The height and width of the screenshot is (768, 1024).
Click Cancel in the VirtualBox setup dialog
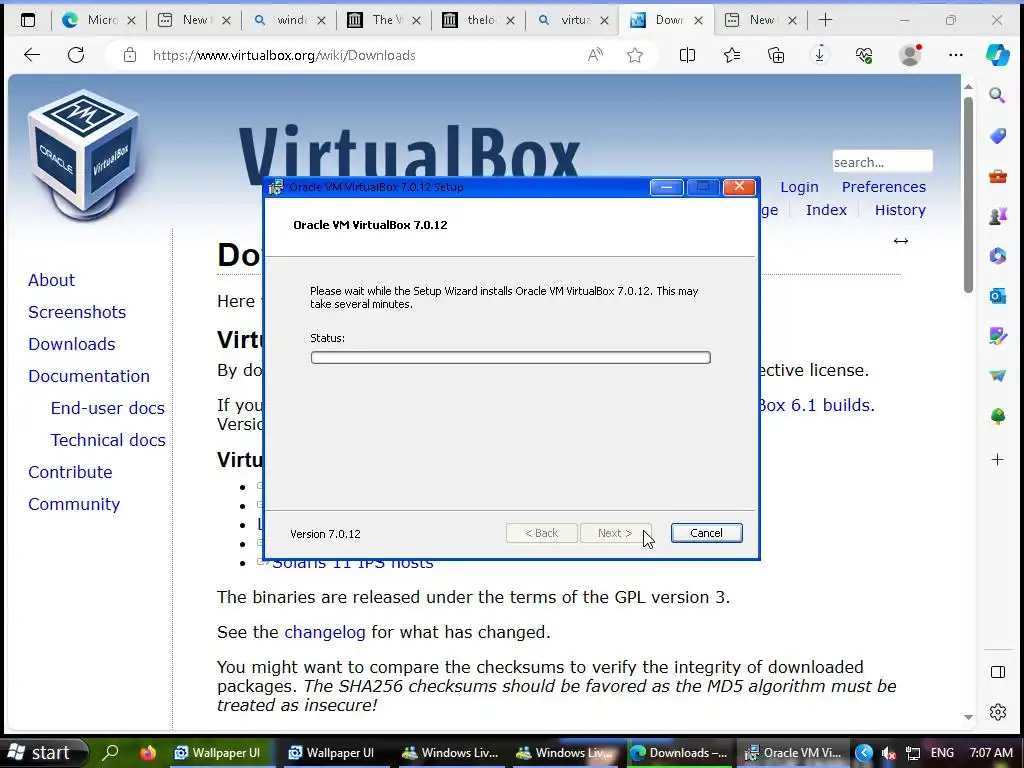tap(707, 533)
